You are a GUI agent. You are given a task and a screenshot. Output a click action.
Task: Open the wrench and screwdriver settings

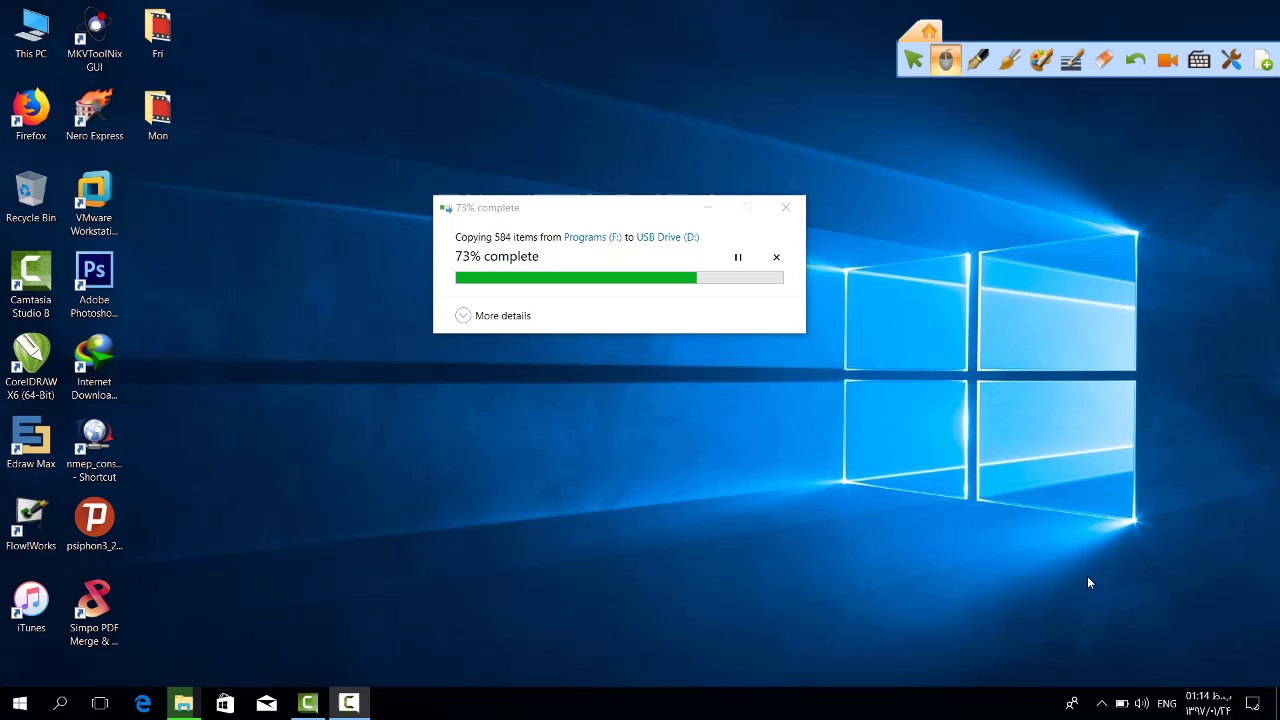(1231, 61)
